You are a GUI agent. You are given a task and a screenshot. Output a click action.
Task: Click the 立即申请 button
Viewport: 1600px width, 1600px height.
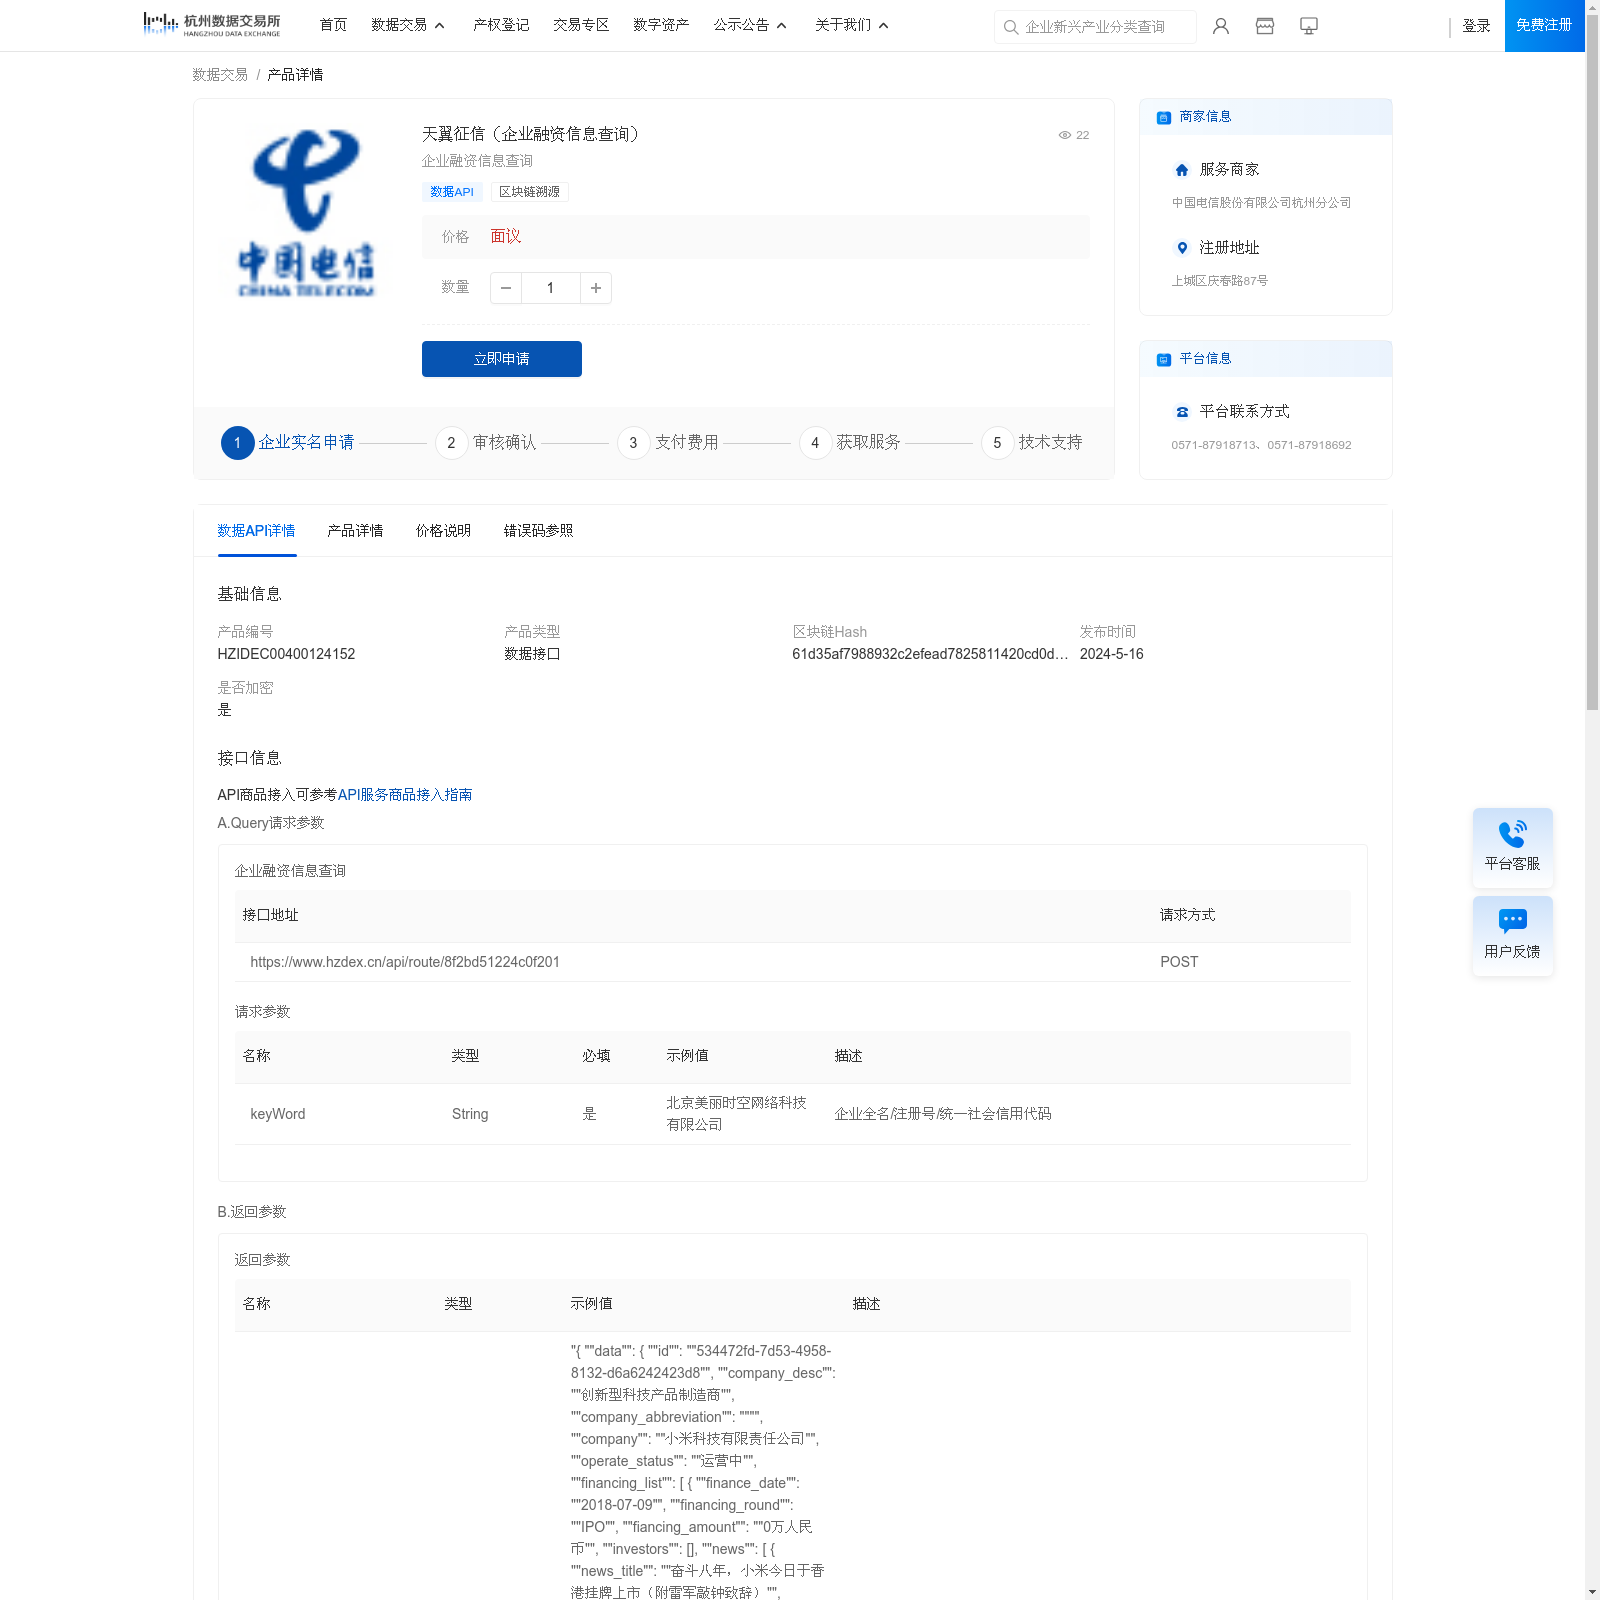click(x=502, y=359)
